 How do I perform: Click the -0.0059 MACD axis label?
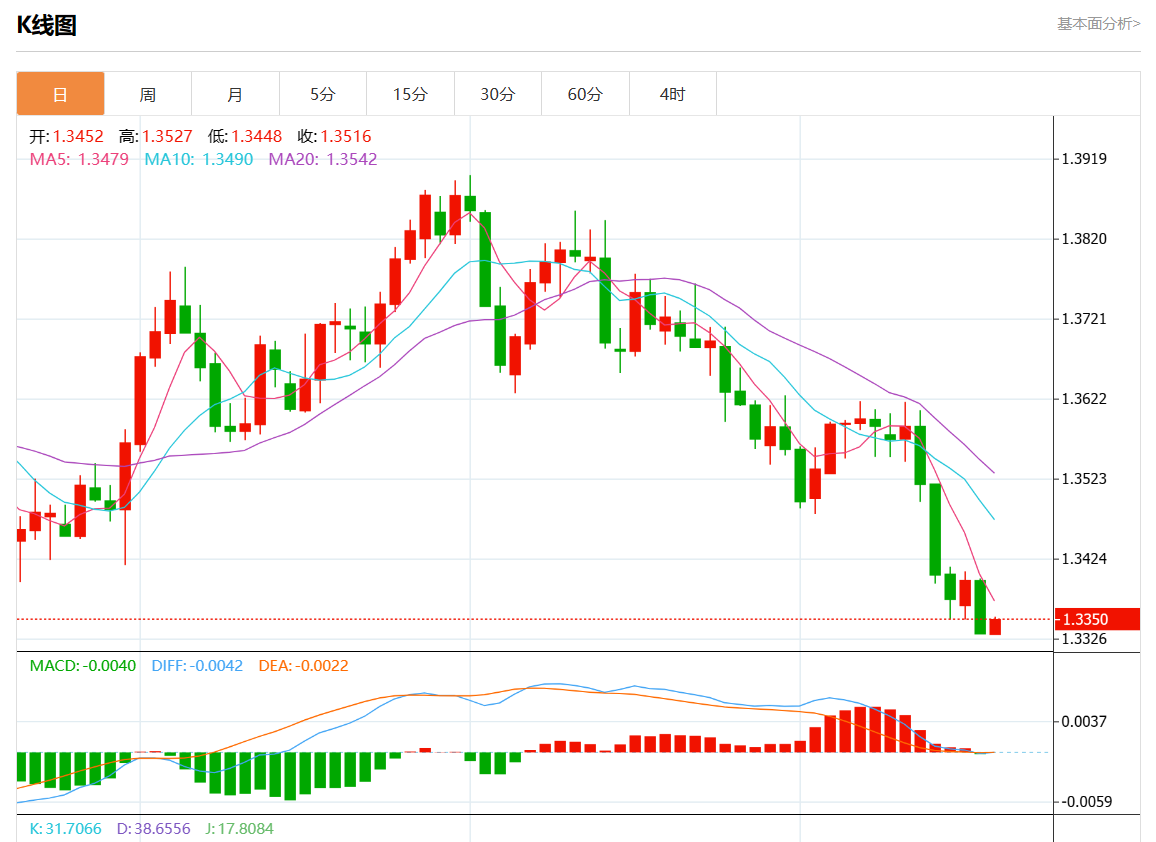1085,801
